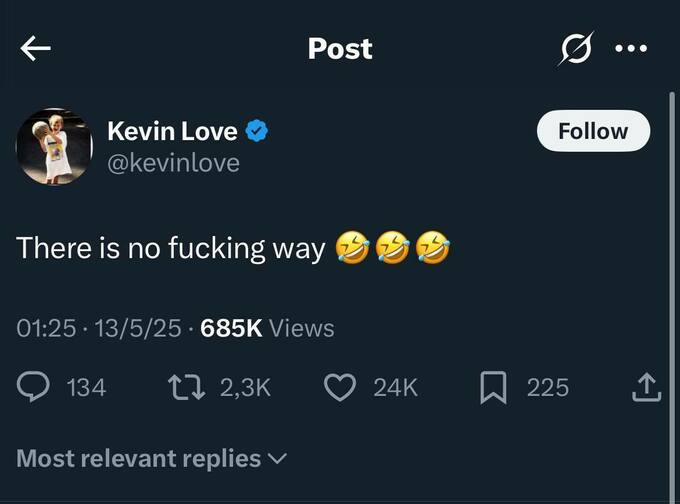The height and width of the screenshot is (504, 680).
Task: Follow Kevin Love
Action: tap(593, 131)
